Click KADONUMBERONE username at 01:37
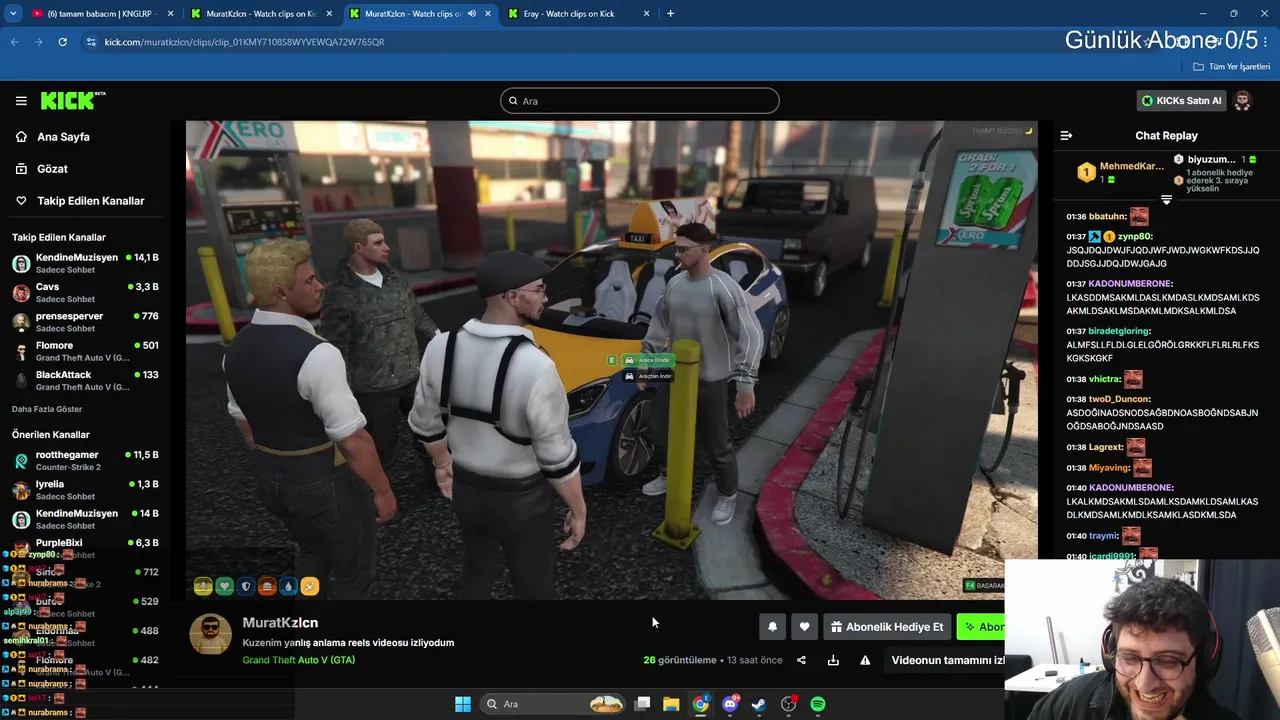The width and height of the screenshot is (1280, 720). click(1130, 284)
